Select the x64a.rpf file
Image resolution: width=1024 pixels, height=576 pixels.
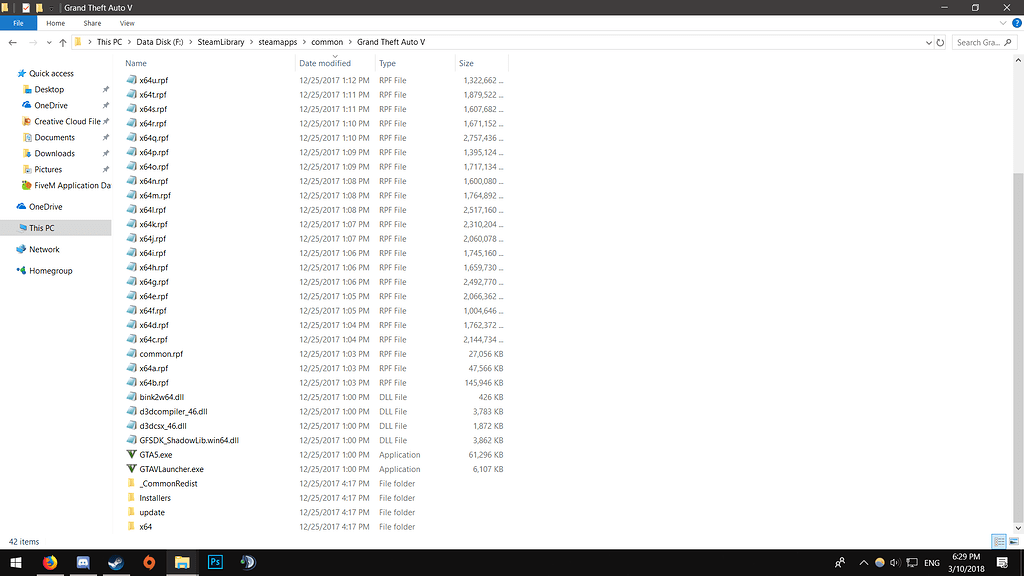click(153, 368)
